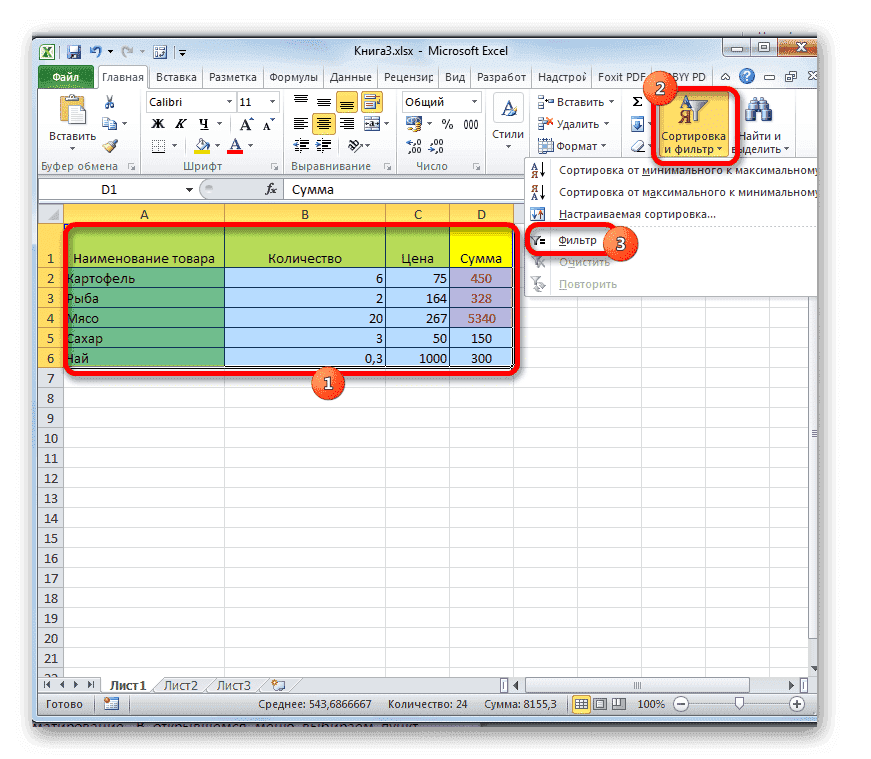Viewport: 871px width, 759px height.
Task: Open the Общий number format dropdown
Action: pyautogui.click(x=474, y=101)
